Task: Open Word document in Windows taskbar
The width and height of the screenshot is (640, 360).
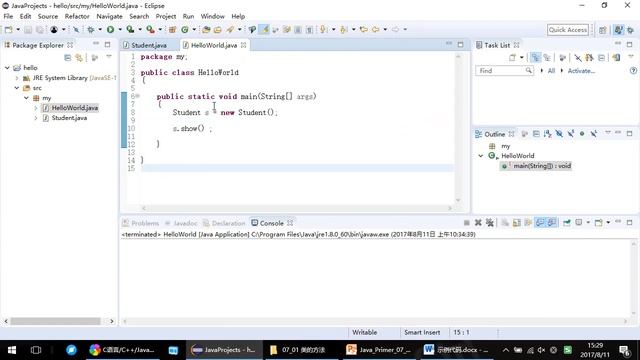Action: pos(456,350)
